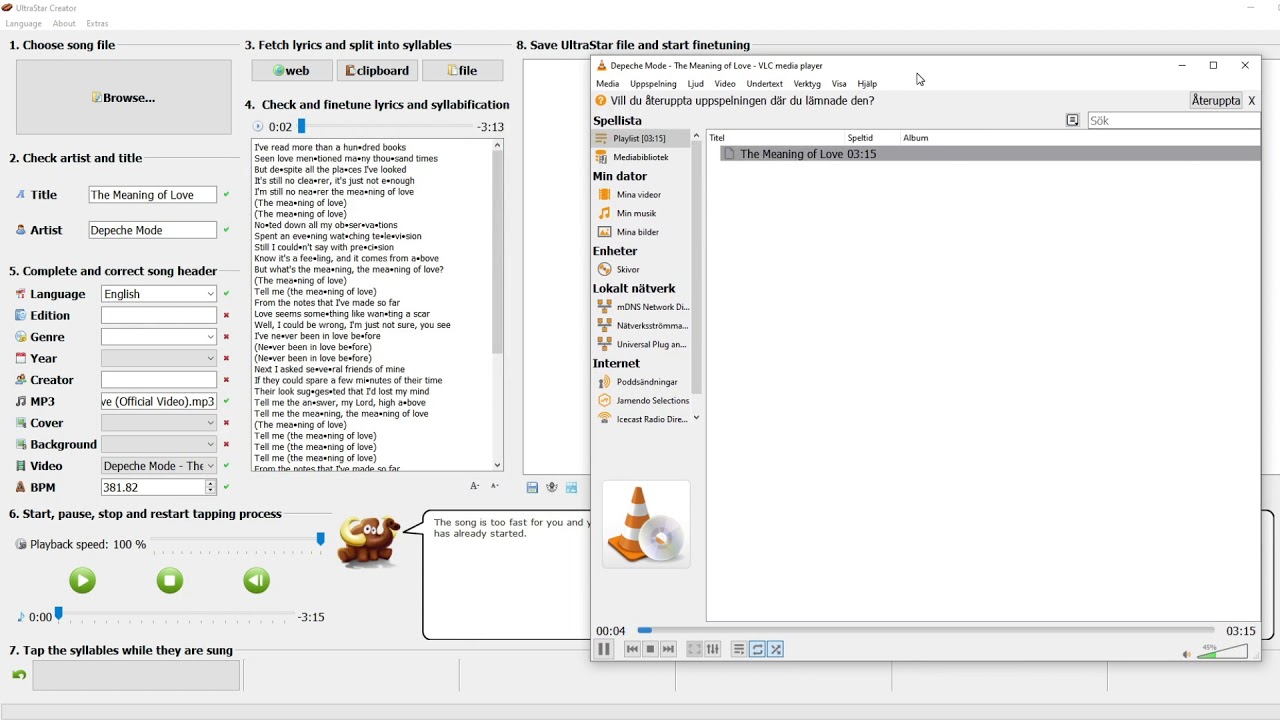Screen dimensions: 1280x720
Task: Select The Meaning of Love playlist row
Action: 990,154
